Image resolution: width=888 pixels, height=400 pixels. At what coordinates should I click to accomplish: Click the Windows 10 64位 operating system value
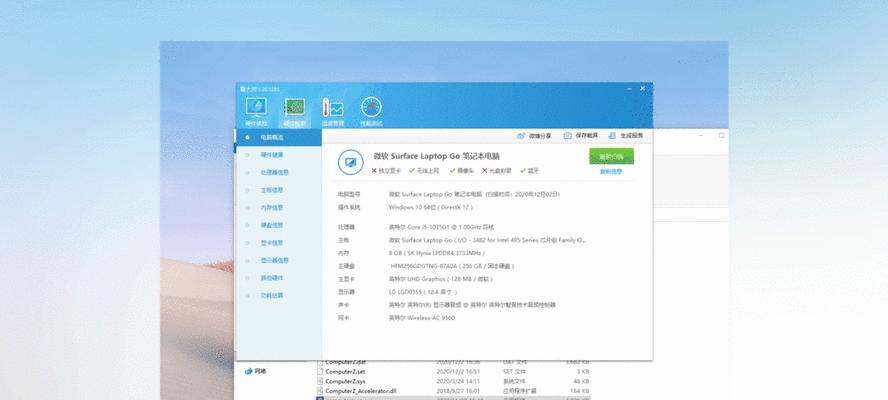pos(430,207)
